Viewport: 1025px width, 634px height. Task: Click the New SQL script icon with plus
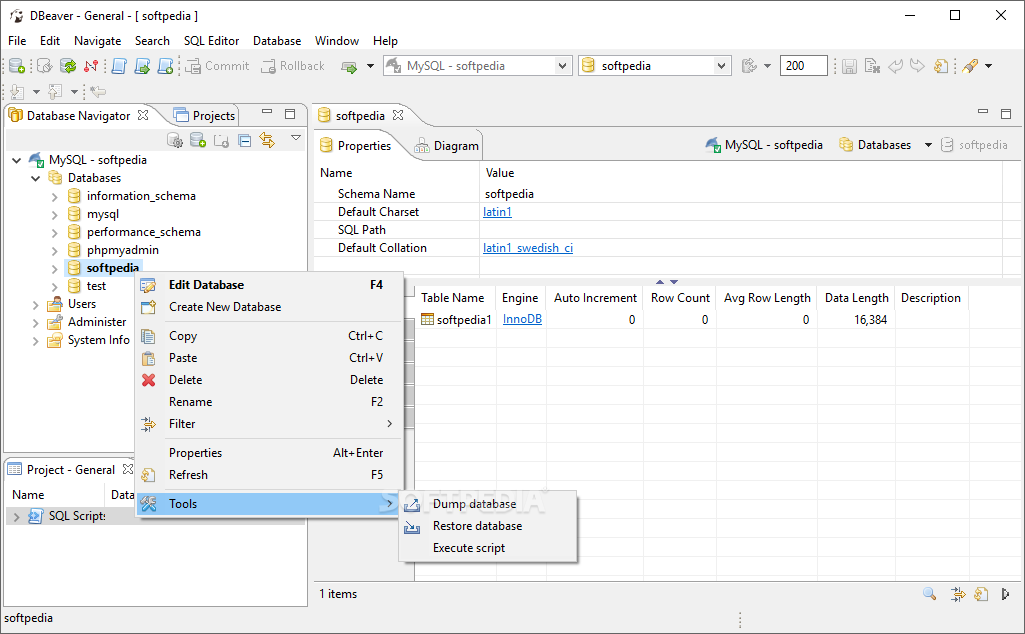[165, 66]
